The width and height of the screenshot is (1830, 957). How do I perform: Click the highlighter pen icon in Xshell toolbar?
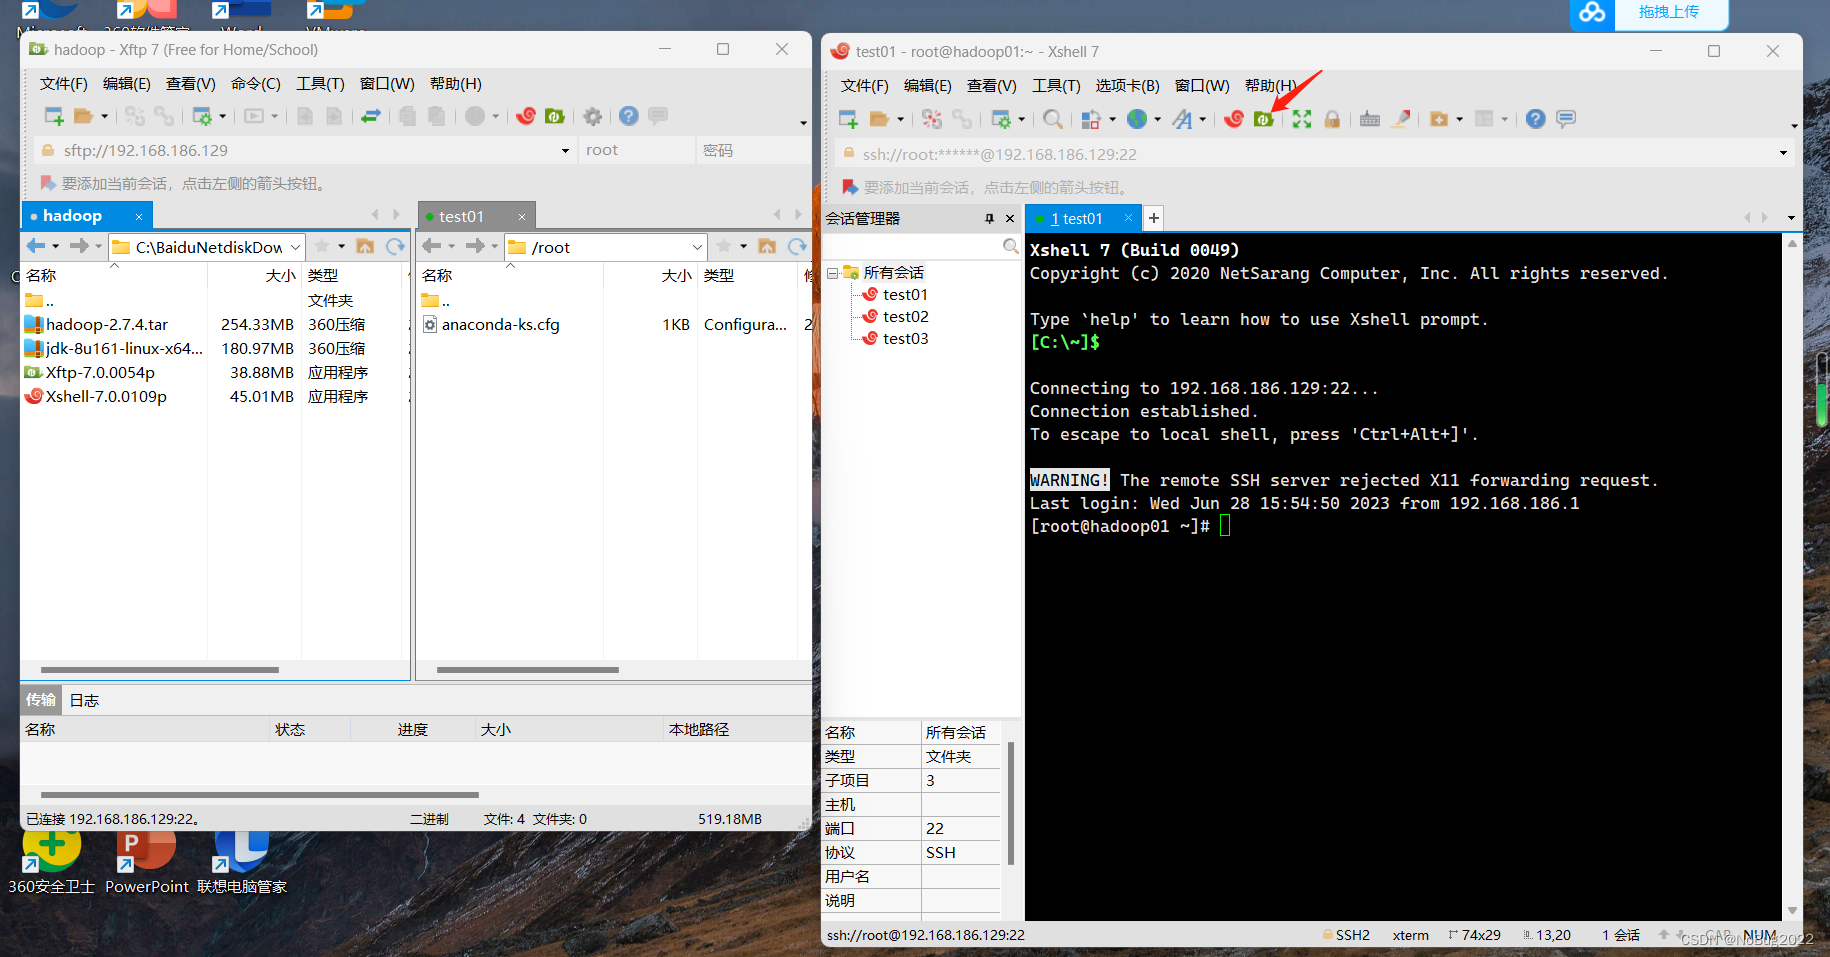tap(1402, 119)
